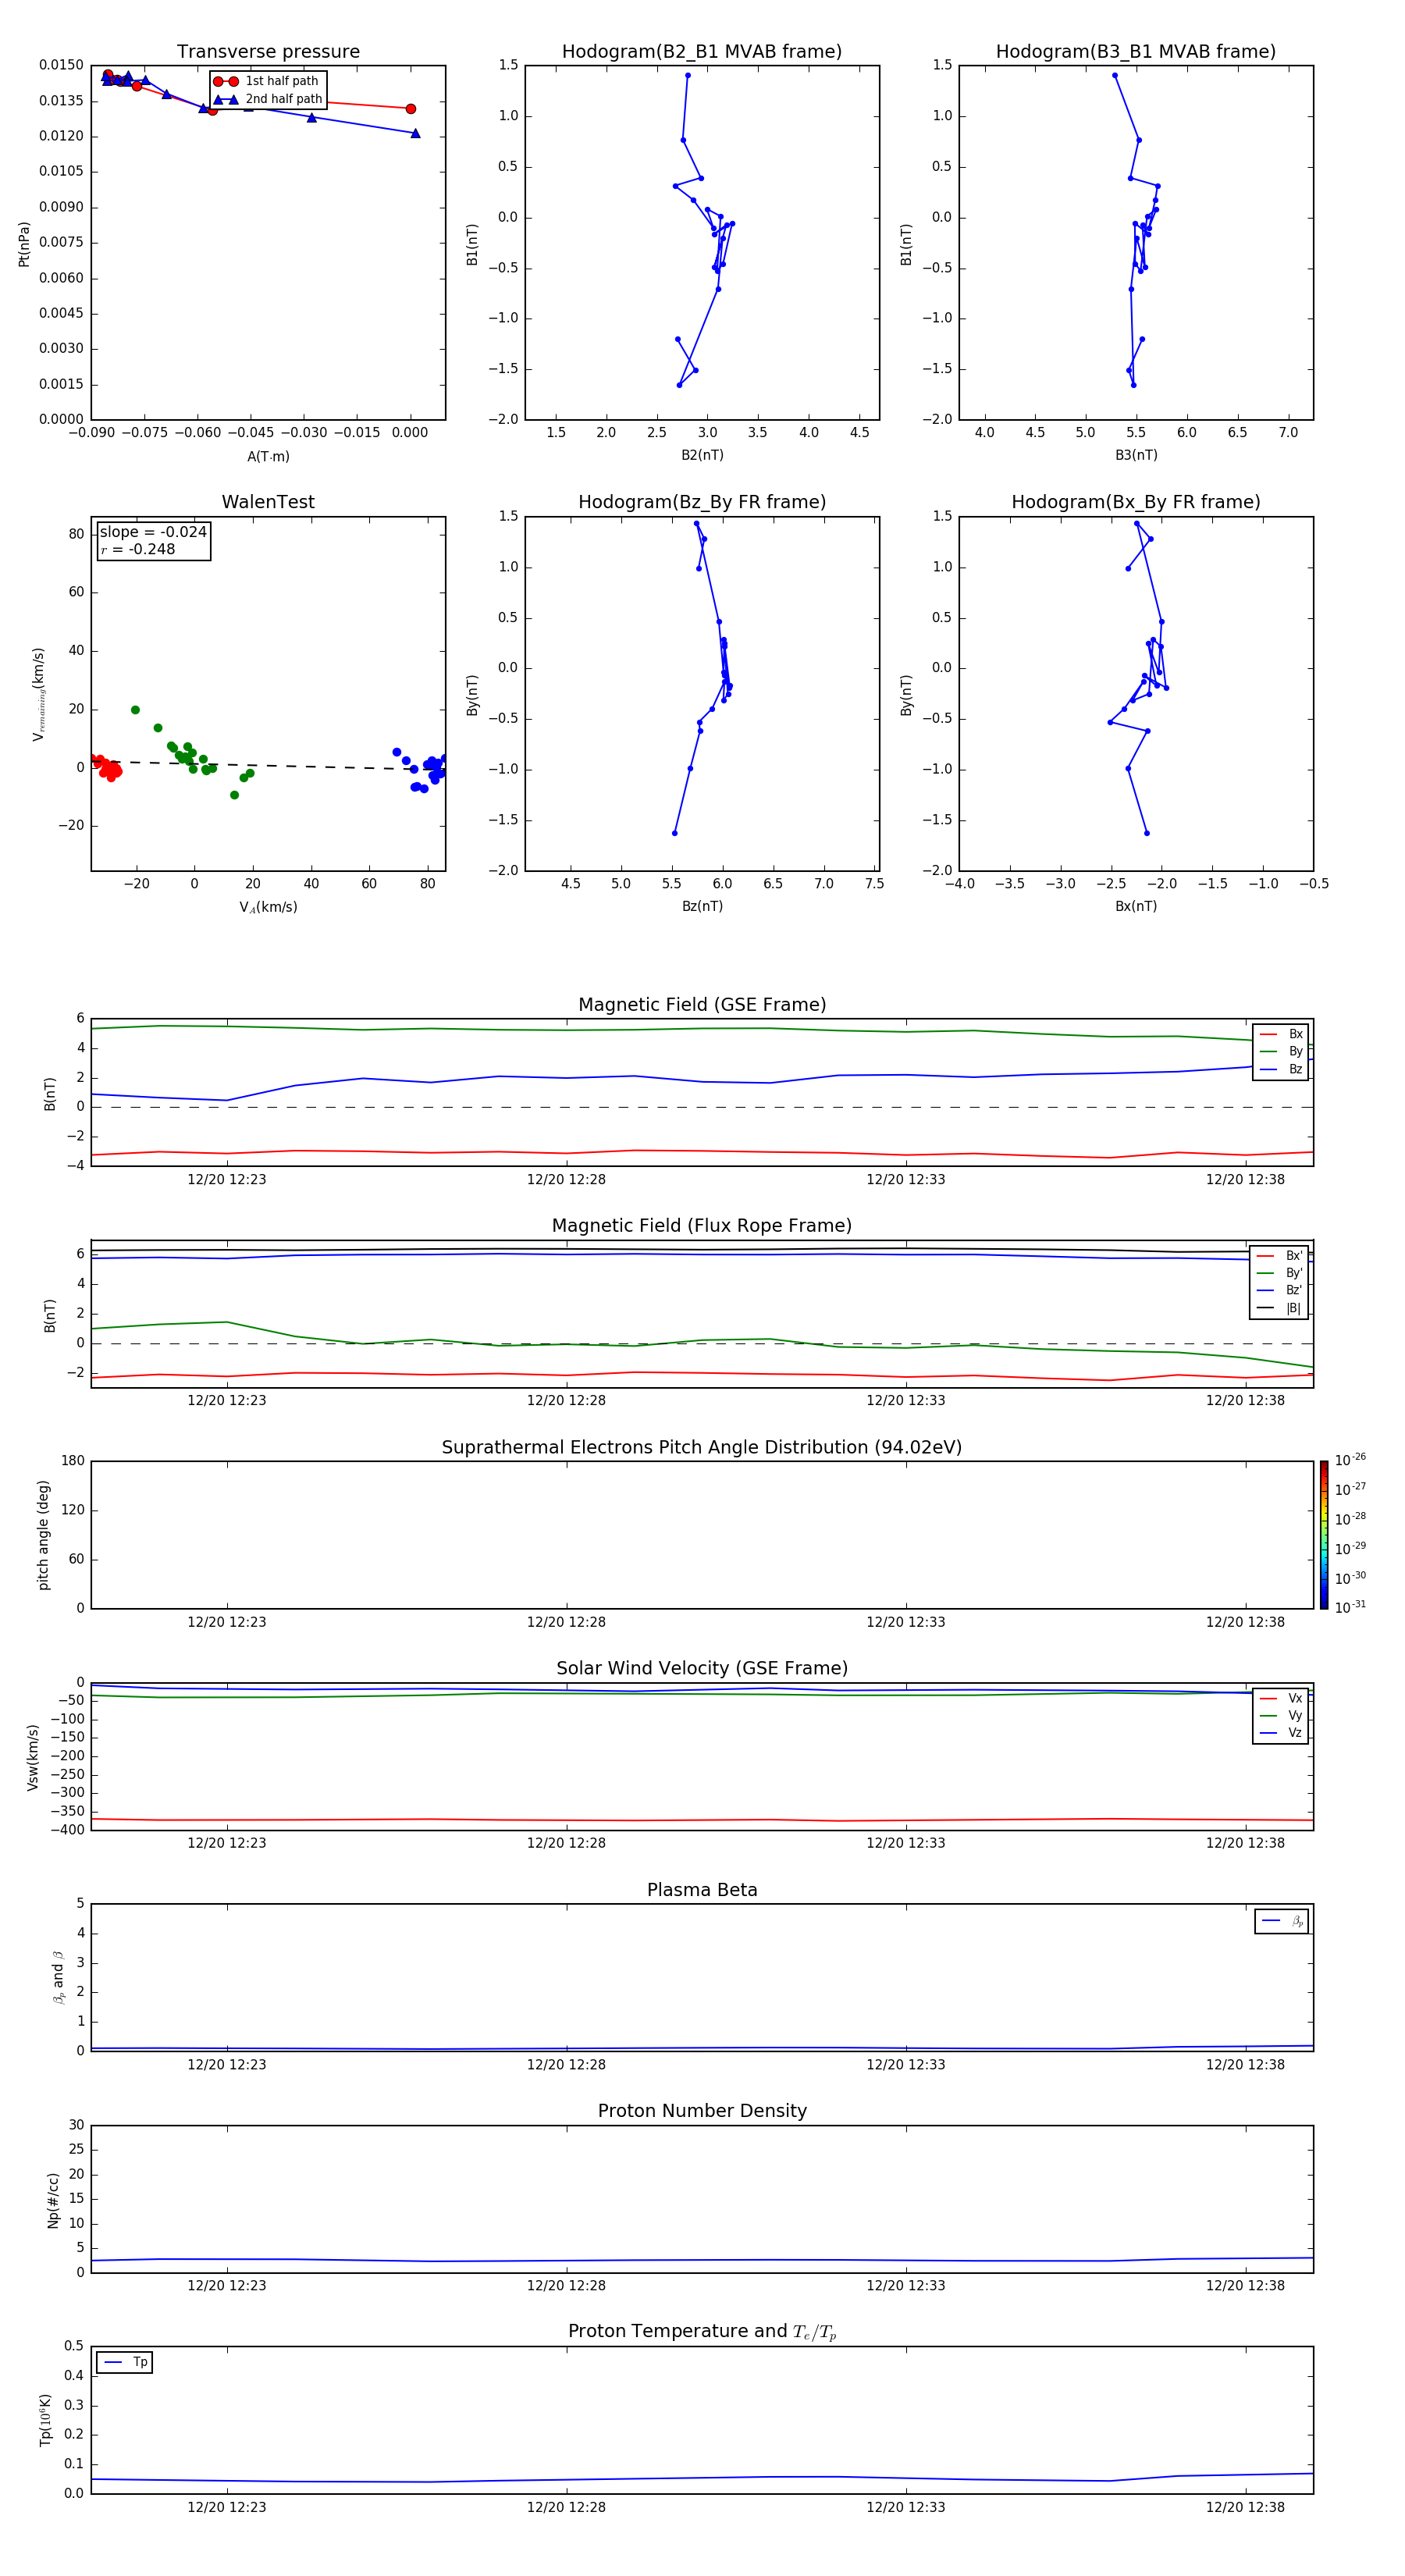Click green point at Vremaining 20 in WalenTest
The width and height of the screenshot is (1405, 2576).
pyautogui.click(x=135, y=710)
